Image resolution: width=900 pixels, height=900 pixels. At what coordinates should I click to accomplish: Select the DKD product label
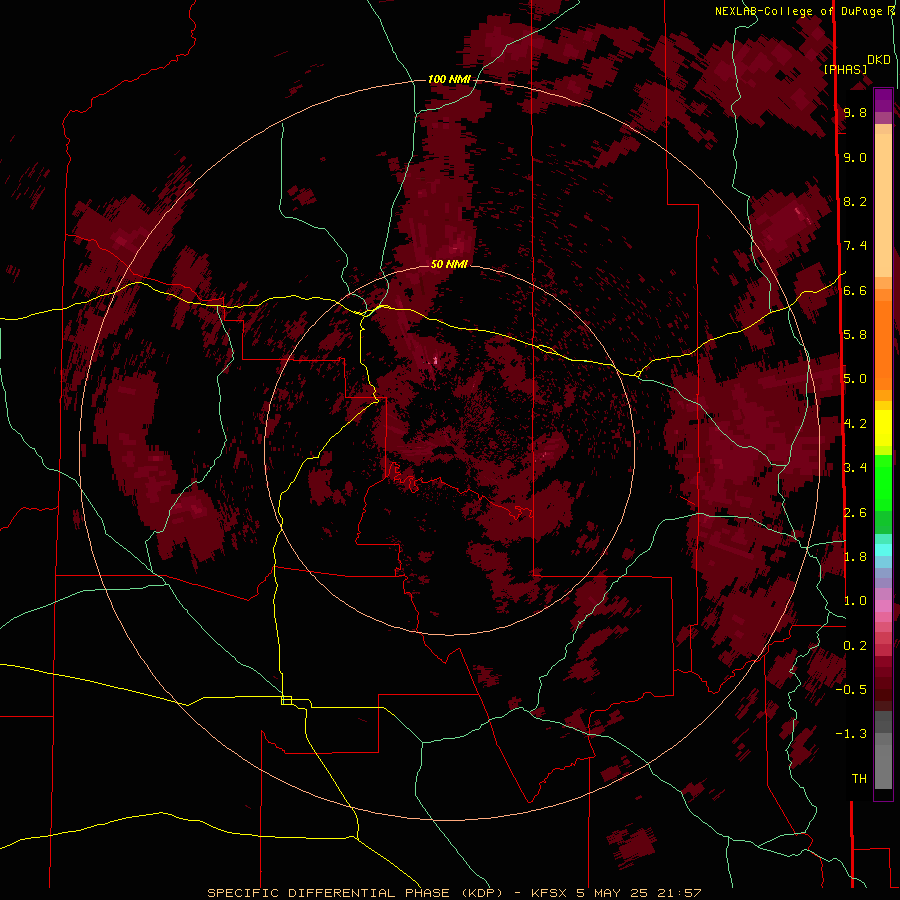coord(878,60)
